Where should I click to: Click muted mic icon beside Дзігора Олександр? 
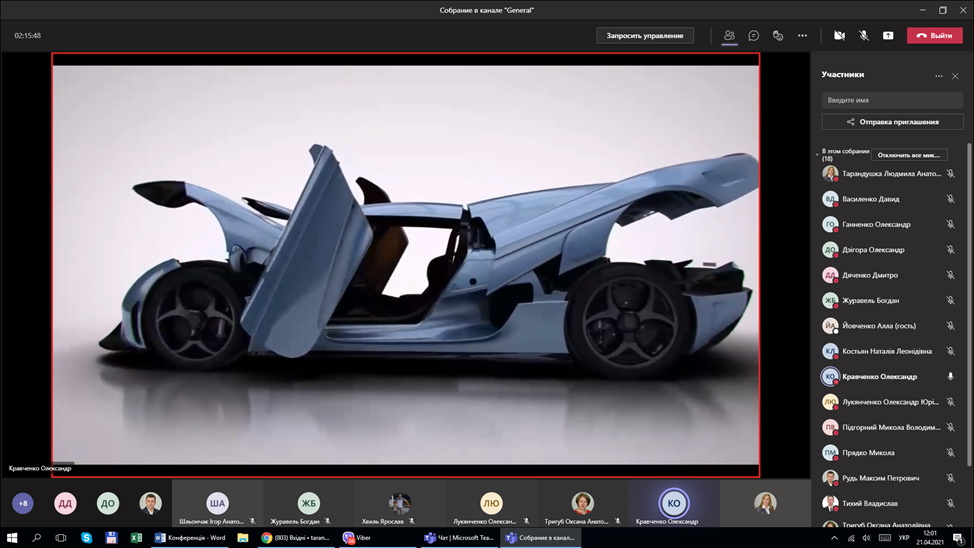(950, 250)
